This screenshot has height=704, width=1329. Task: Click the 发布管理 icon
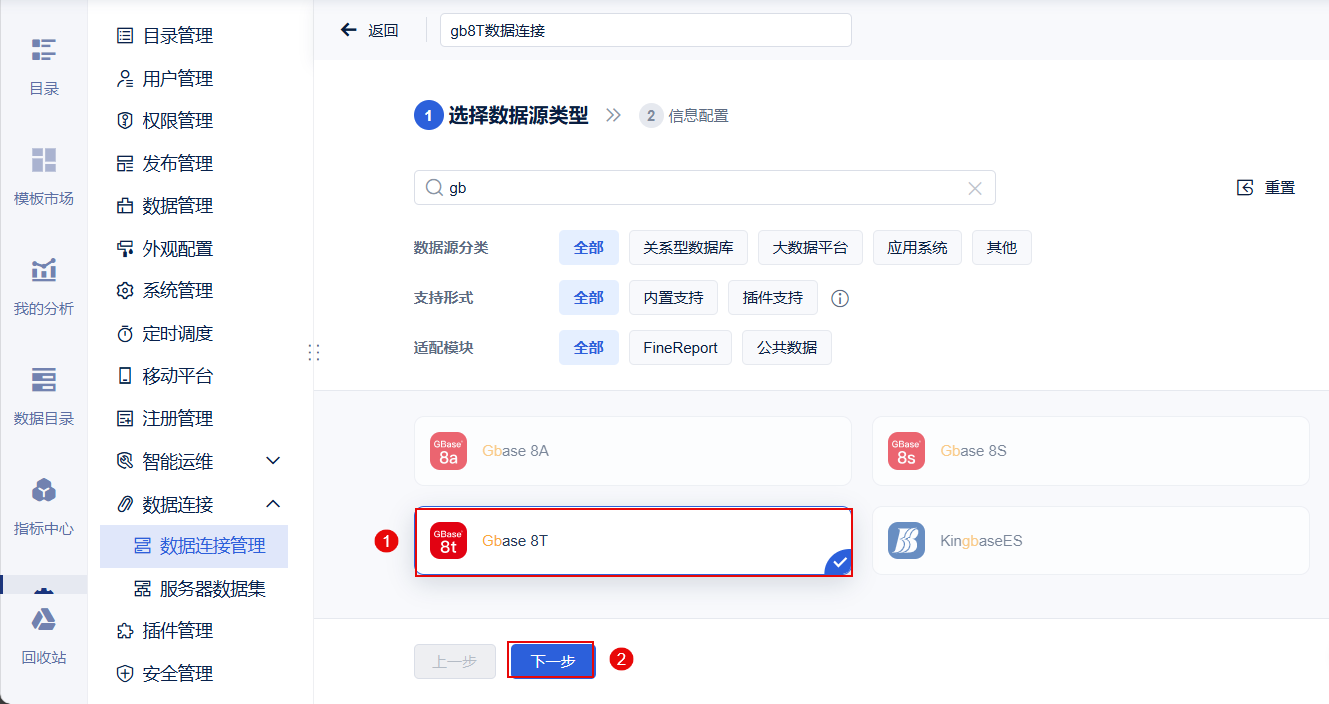click(x=125, y=163)
